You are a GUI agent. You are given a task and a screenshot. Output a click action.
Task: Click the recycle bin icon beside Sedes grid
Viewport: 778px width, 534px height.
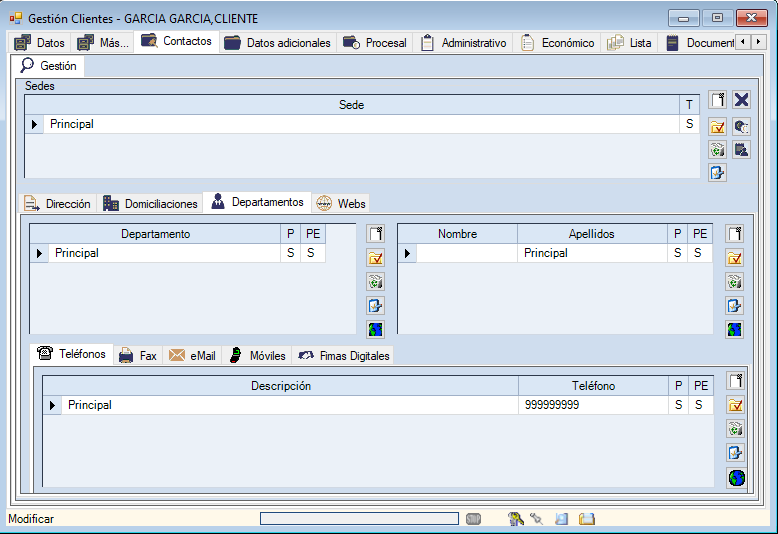(x=717, y=150)
